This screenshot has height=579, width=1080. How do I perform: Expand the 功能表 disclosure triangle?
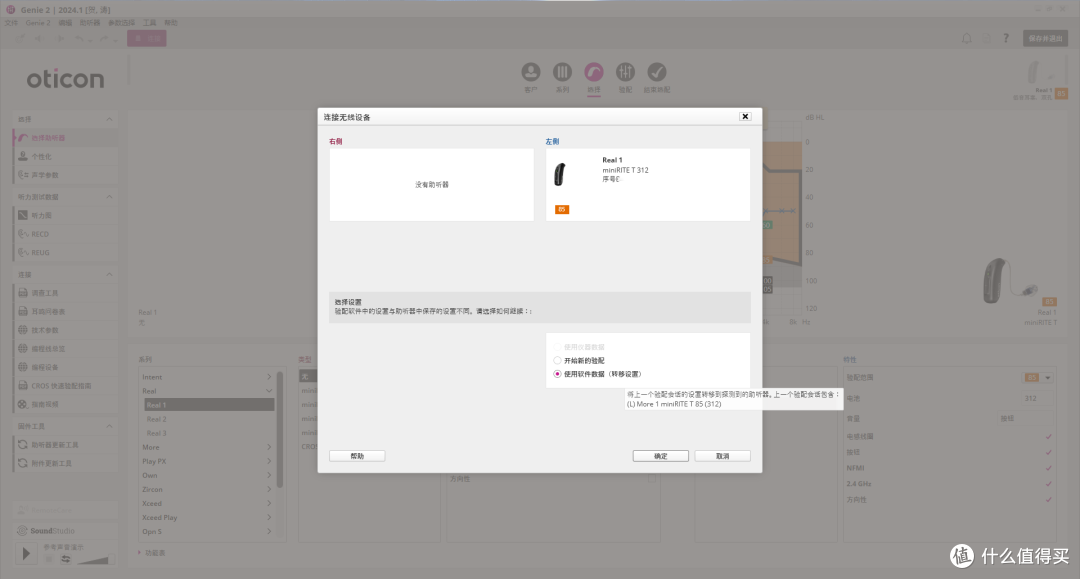tap(139, 552)
